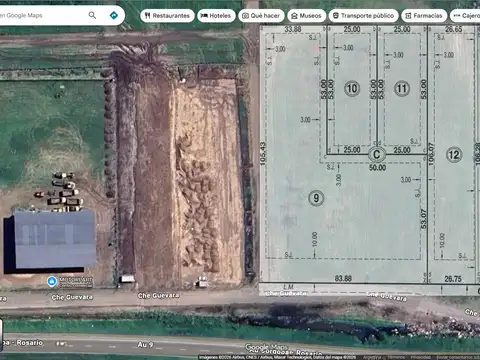The image size is (480, 360).
Task: Choose the Museos chip
Action: (307, 16)
